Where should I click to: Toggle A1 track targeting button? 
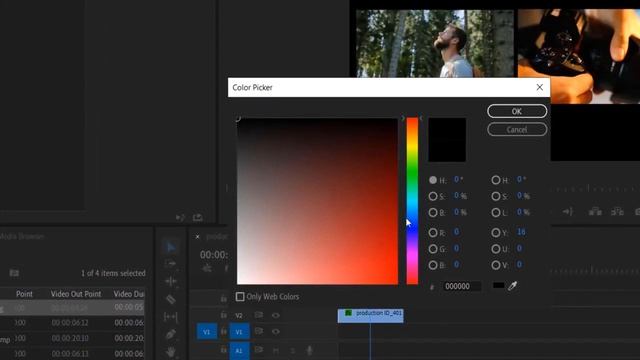pos(239,351)
